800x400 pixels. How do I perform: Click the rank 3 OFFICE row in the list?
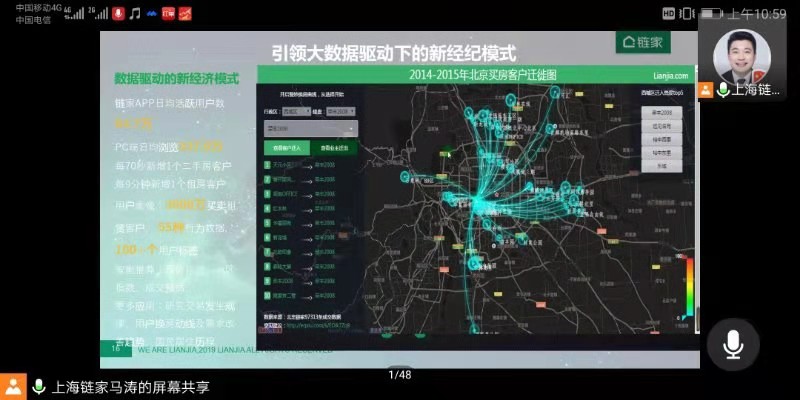pos(300,194)
